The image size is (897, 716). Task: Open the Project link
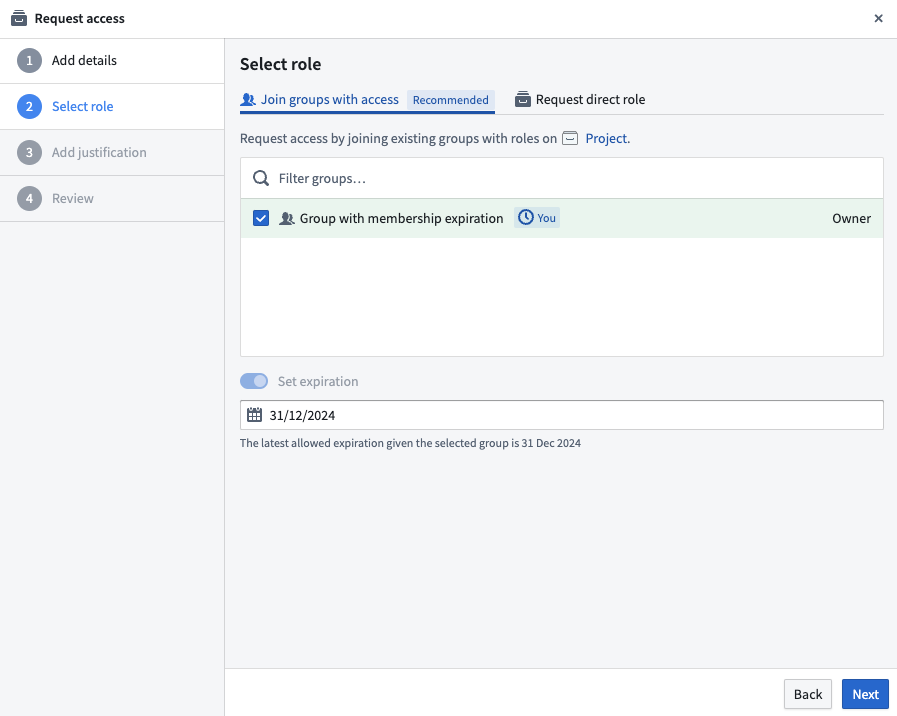click(x=608, y=138)
